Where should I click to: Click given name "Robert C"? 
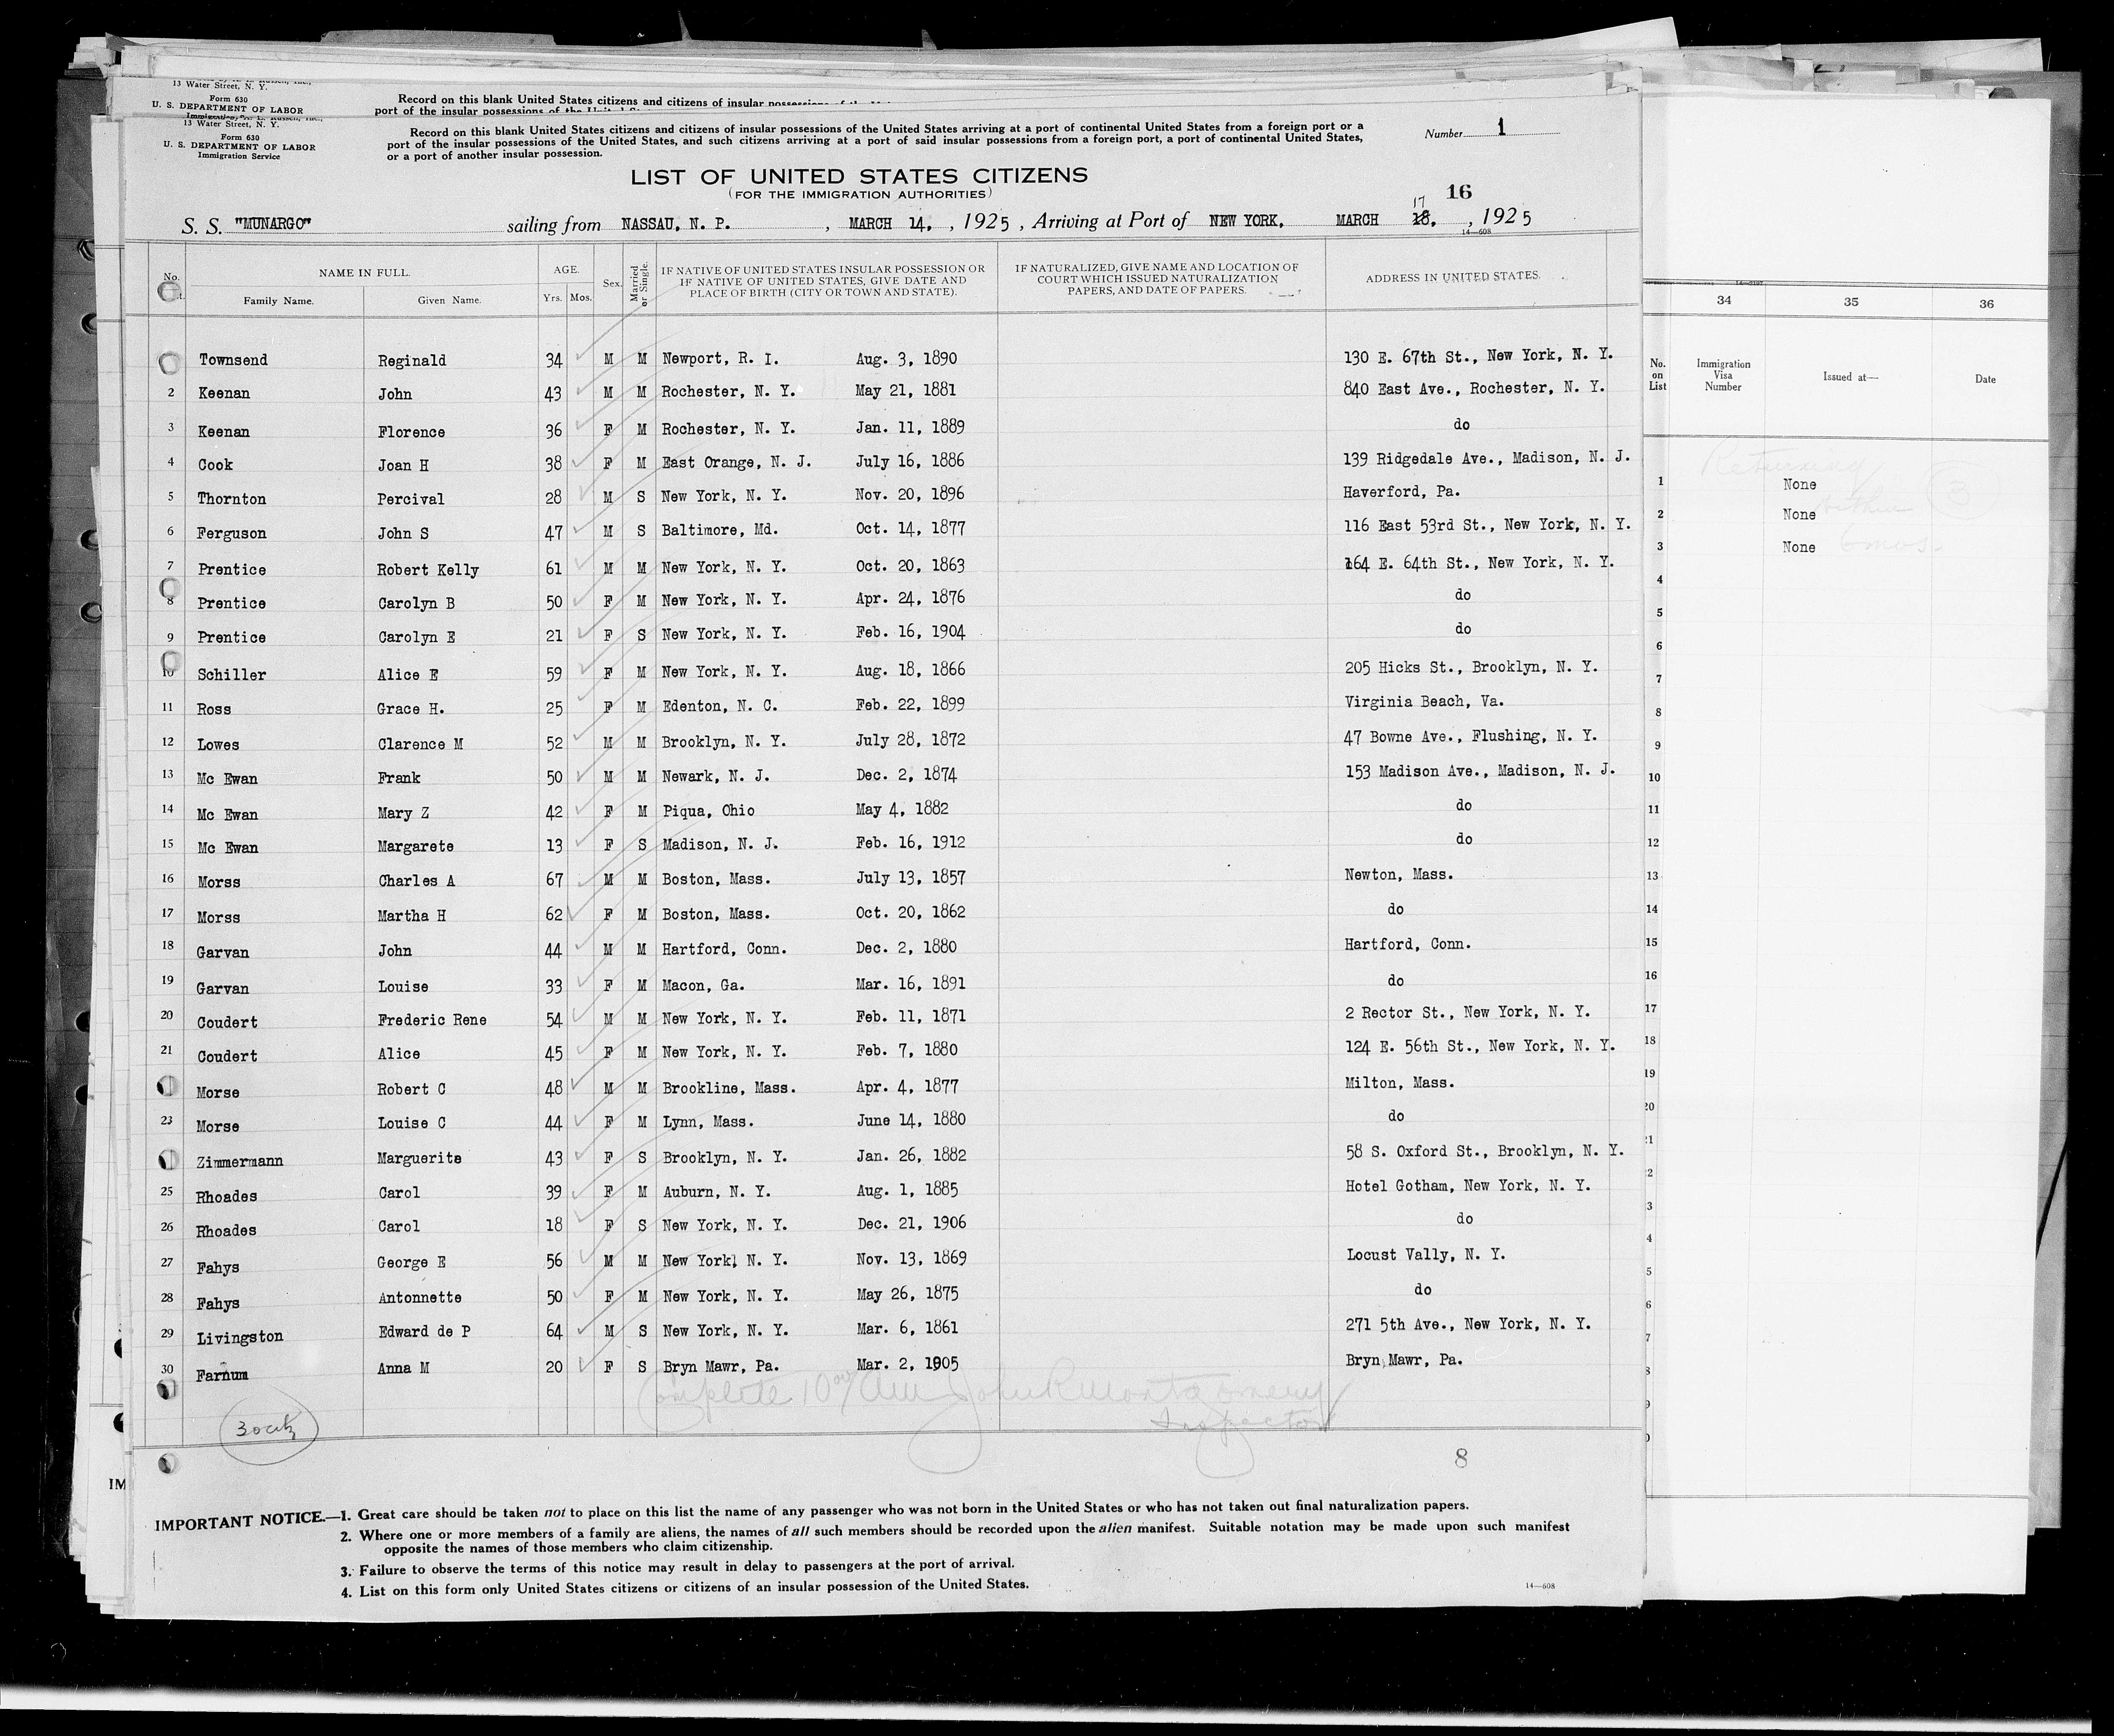click(x=411, y=1090)
